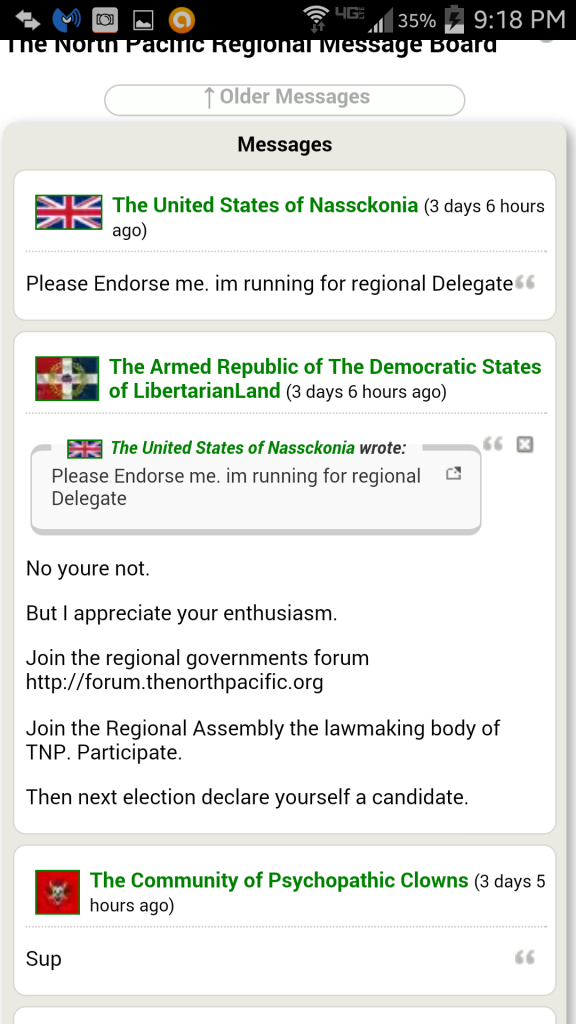576x1024 pixels.
Task: Open the Psychopathic Clowns red flag thumbnail
Action: click(57, 892)
